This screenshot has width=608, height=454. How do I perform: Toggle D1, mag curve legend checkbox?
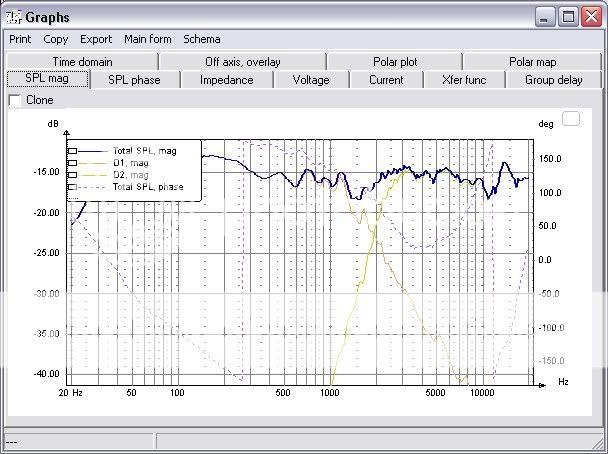coord(73,163)
